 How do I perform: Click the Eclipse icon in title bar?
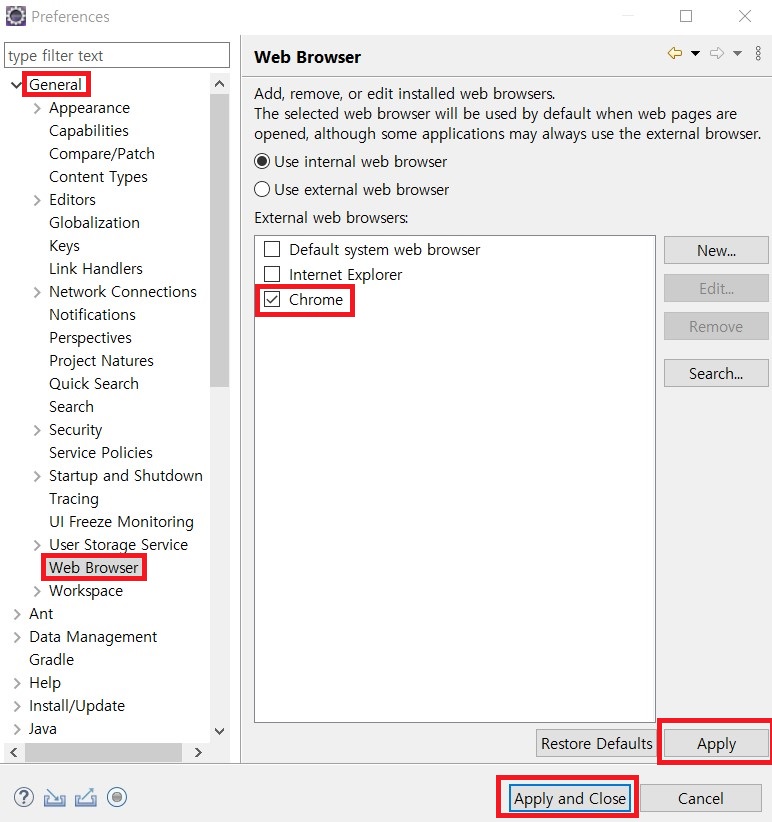(x=16, y=16)
